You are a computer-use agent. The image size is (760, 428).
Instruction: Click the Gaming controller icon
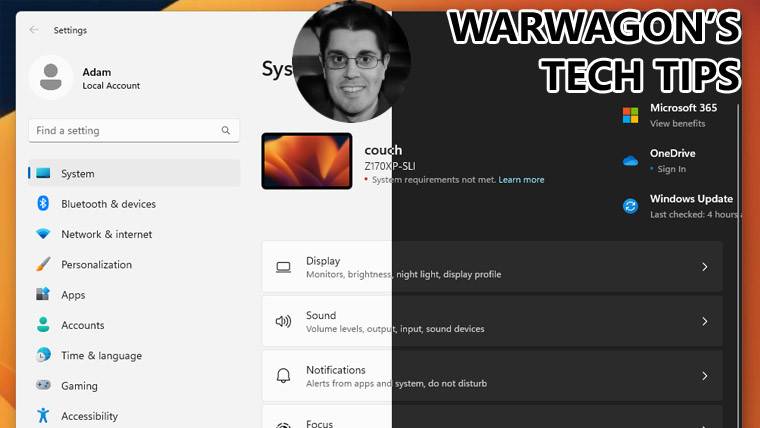[x=43, y=385]
